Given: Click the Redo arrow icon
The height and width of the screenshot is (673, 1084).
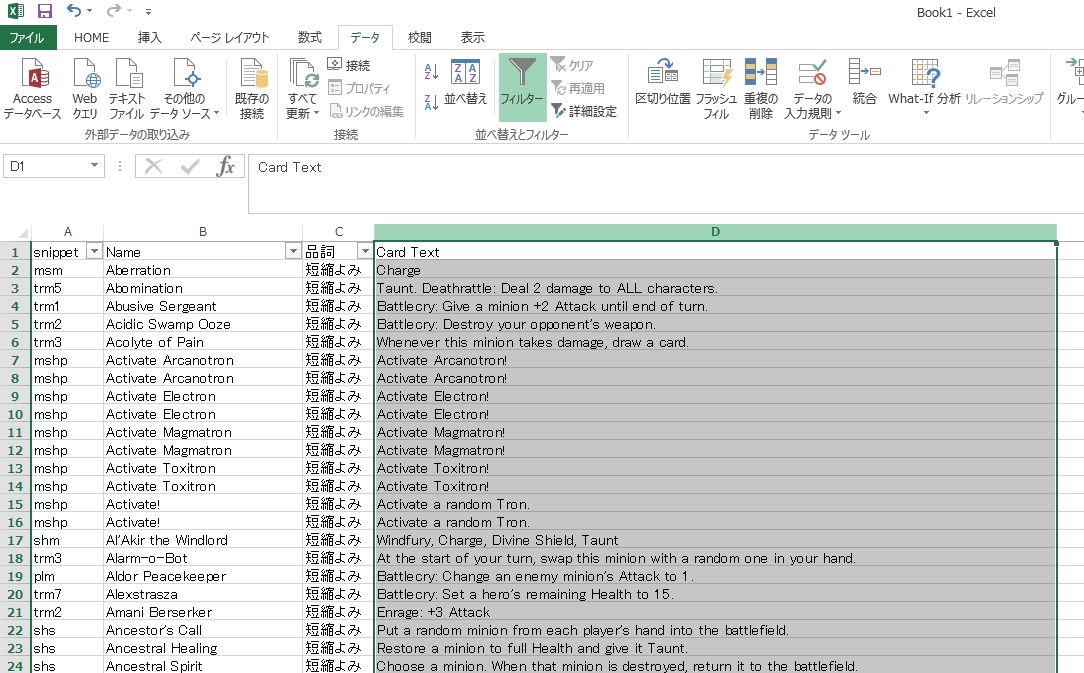Looking at the screenshot, I should 113,11.
